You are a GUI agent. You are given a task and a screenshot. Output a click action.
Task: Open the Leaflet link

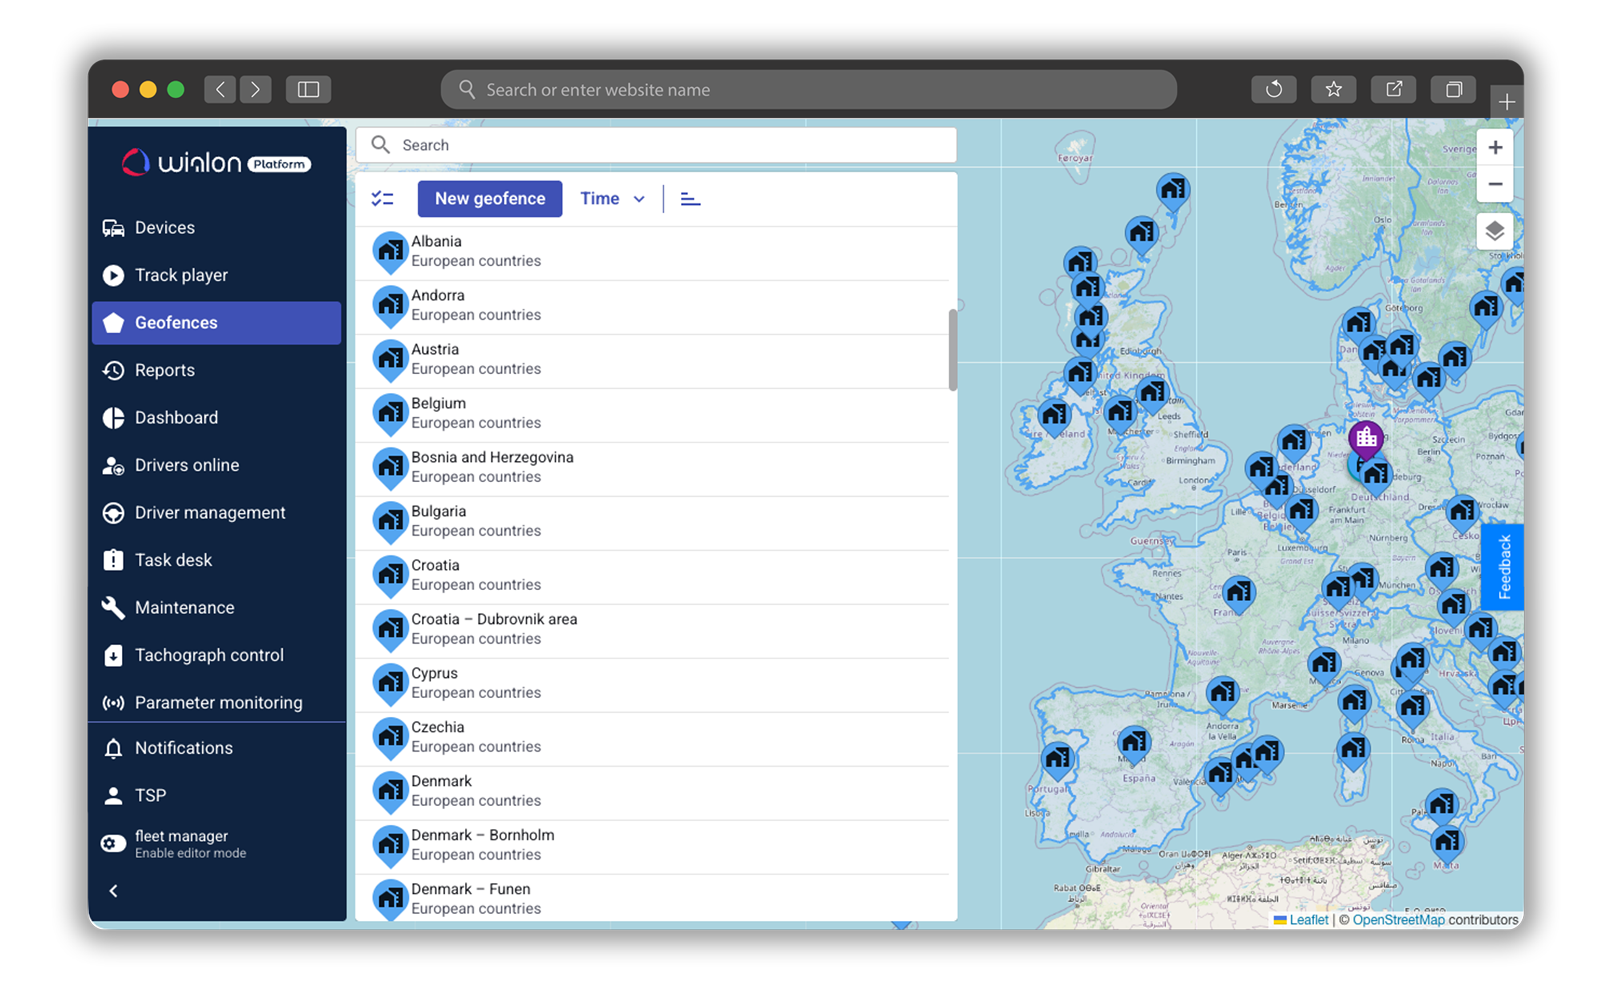click(1308, 920)
